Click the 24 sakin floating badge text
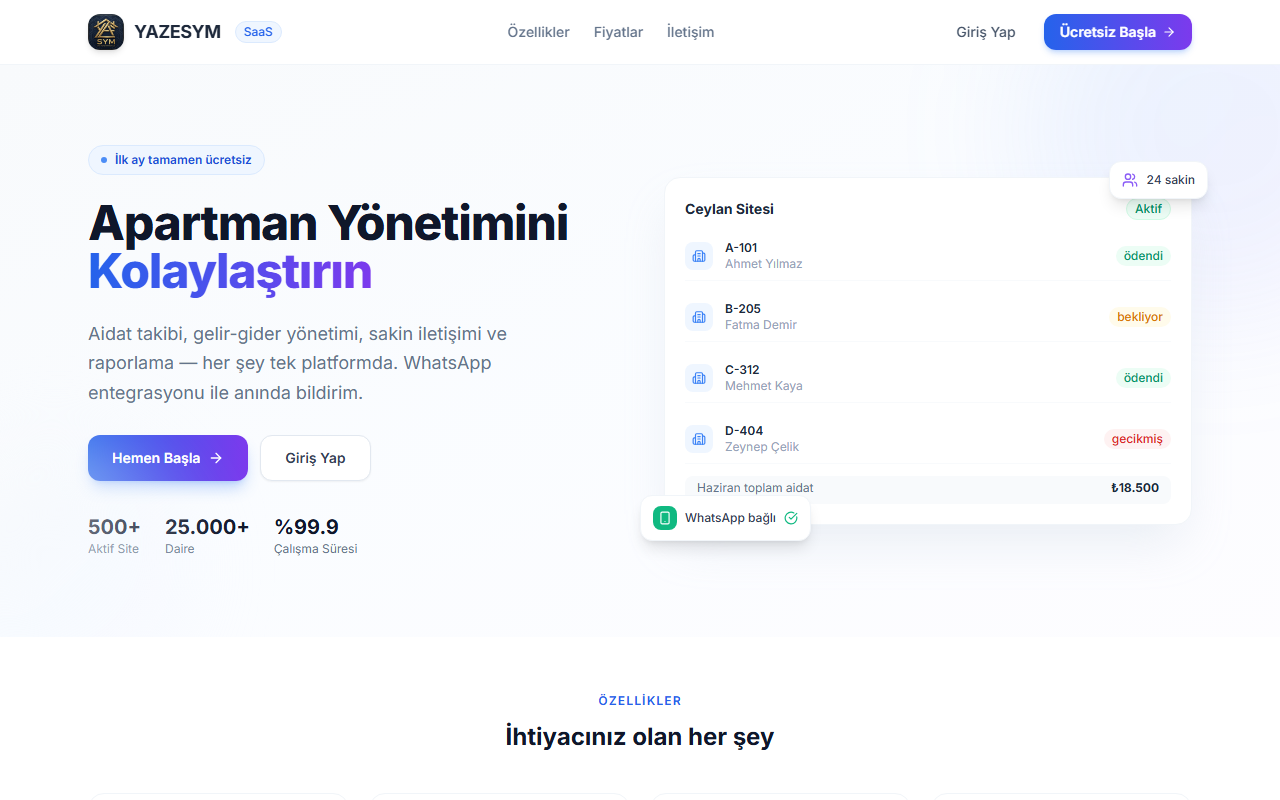 [x=1170, y=180]
